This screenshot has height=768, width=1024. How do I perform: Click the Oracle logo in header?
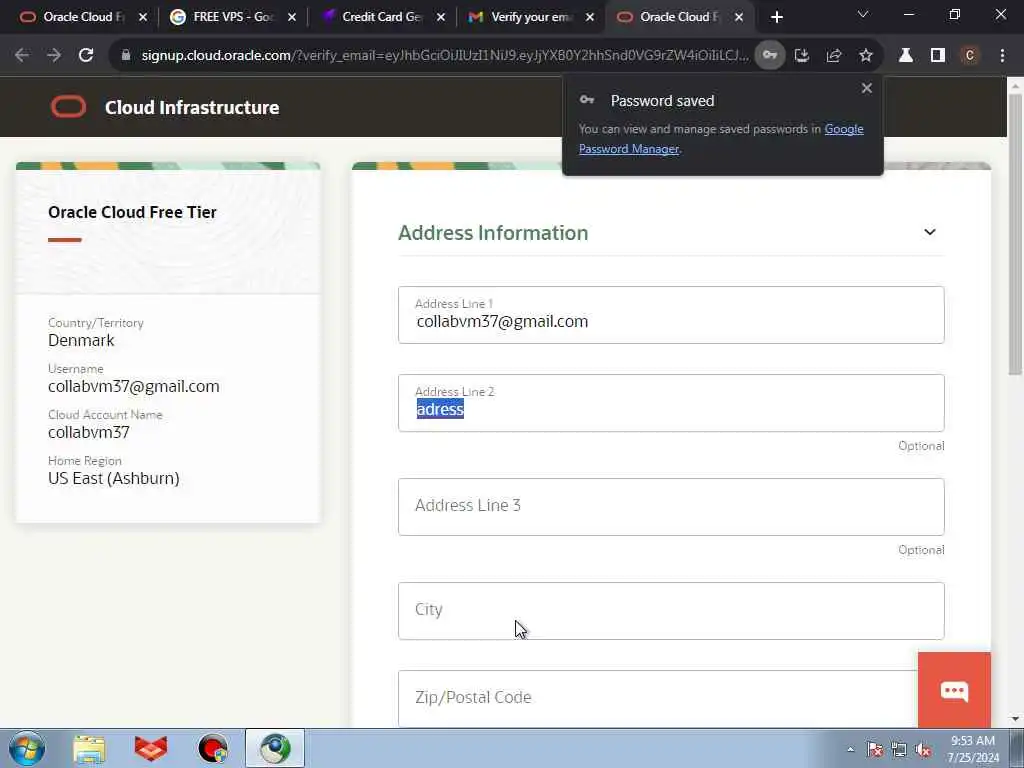[69, 106]
